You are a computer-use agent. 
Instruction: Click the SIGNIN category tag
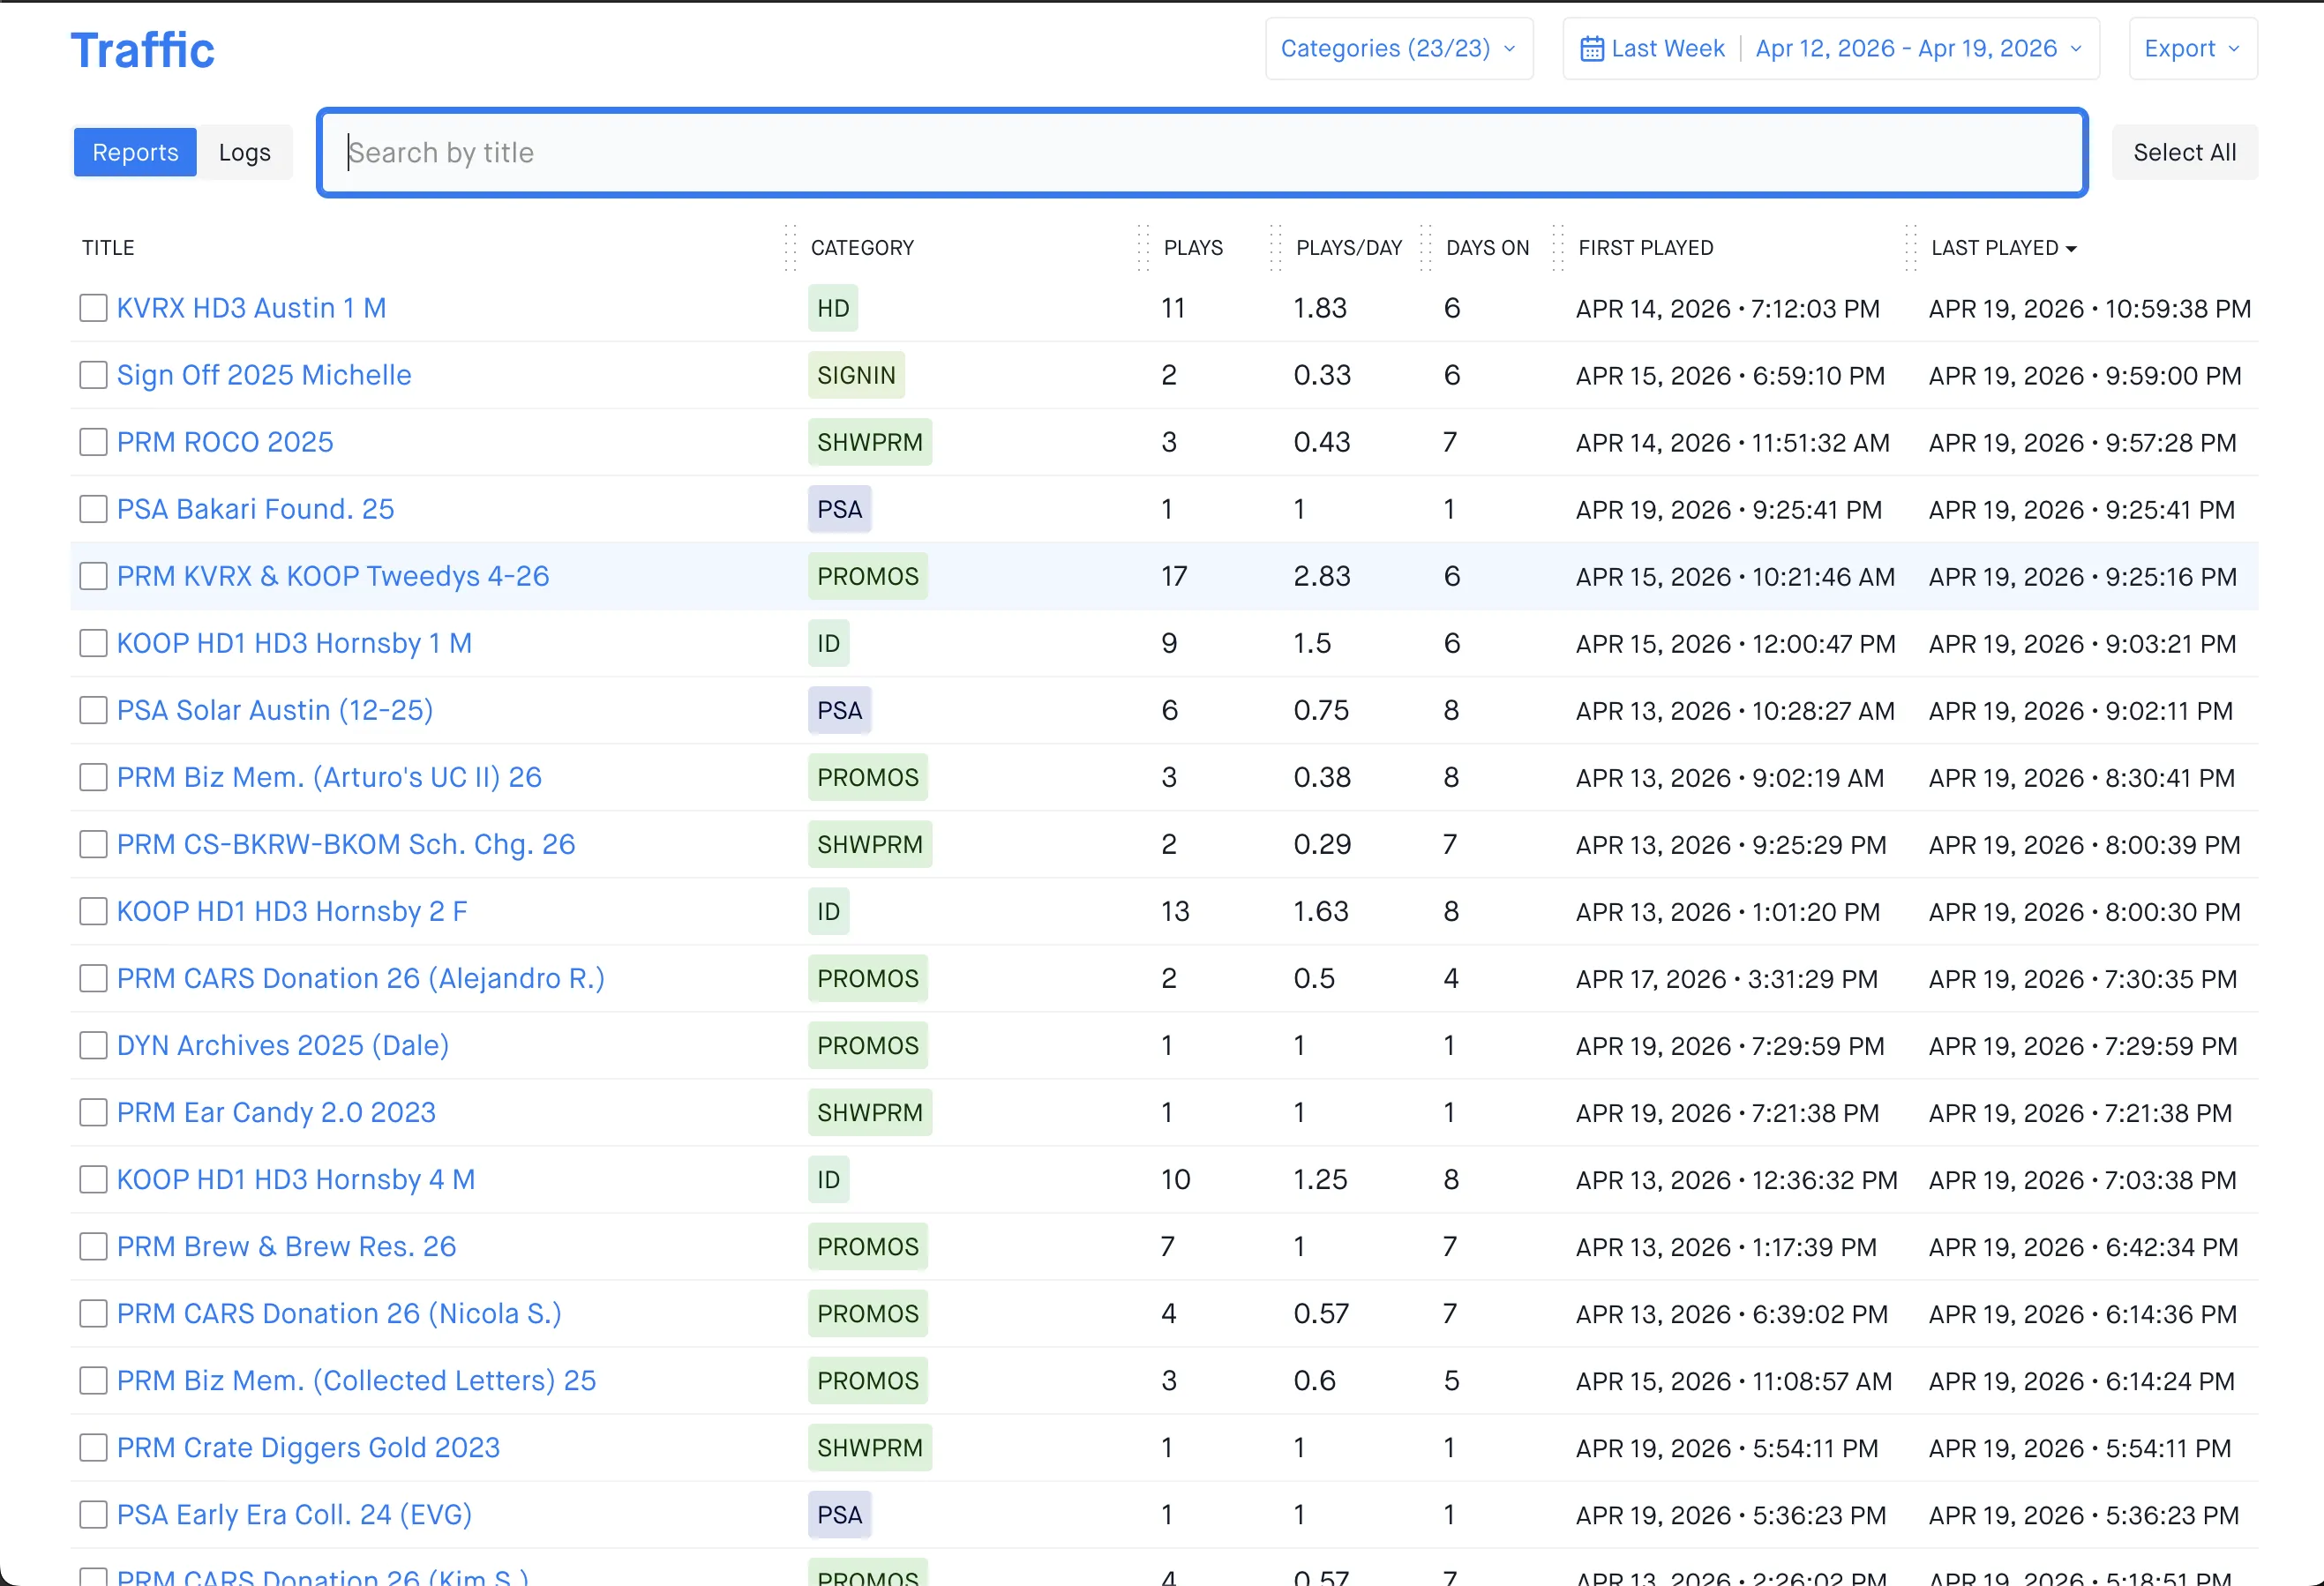[856, 375]
